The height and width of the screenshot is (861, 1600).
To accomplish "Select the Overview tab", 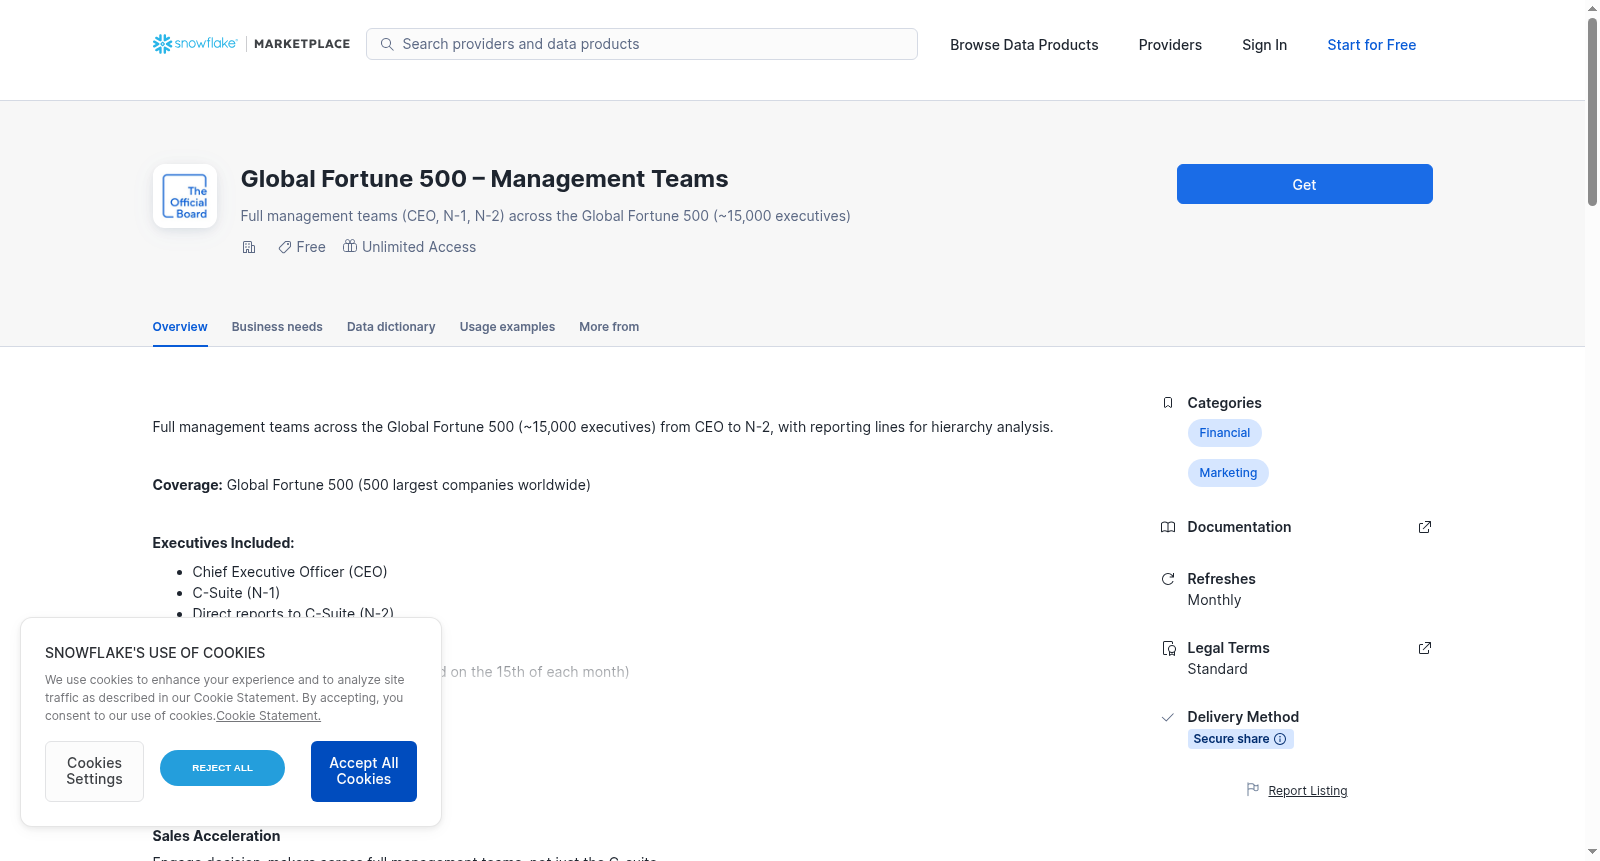I will tap(180, 327).
